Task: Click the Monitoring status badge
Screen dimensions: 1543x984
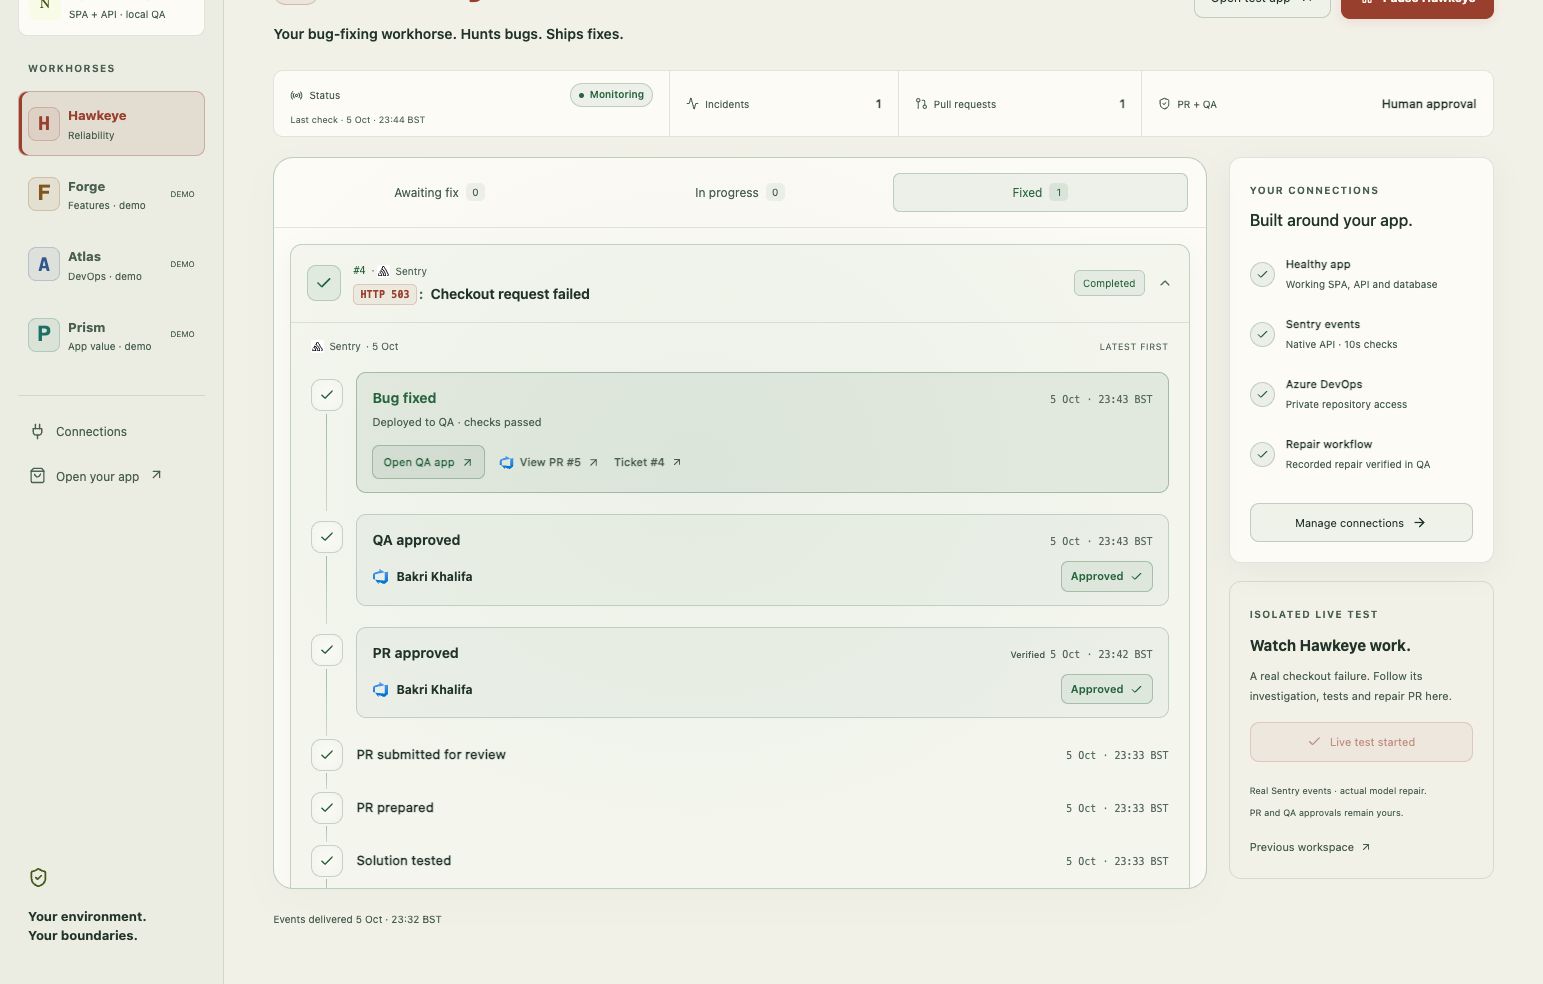Action: (x=611, y=95)
